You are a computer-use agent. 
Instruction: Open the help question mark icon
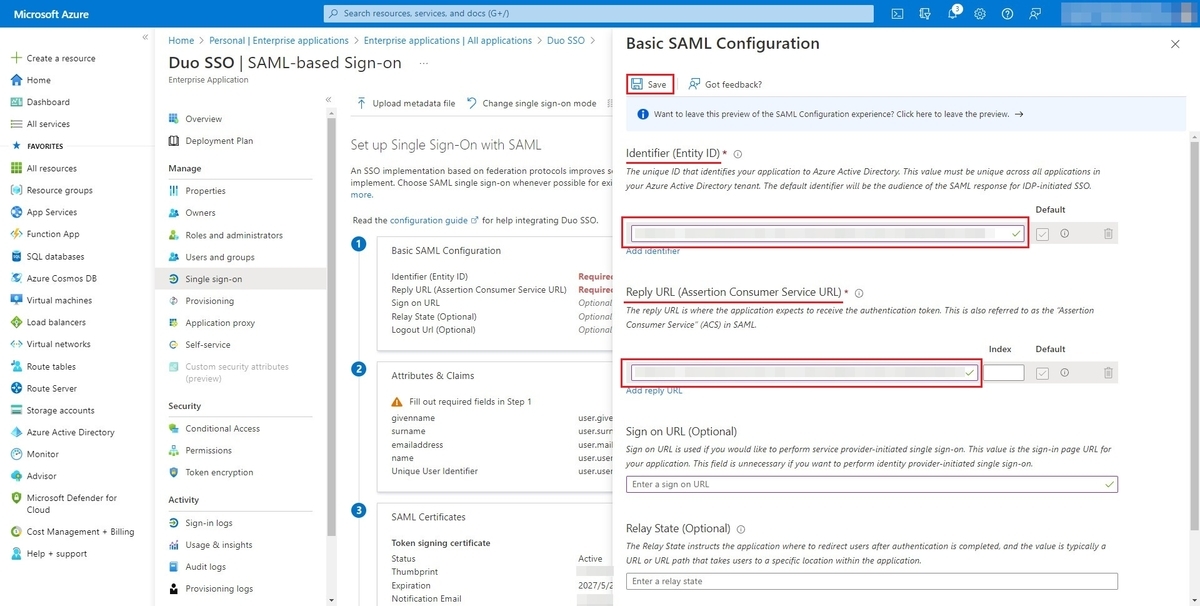(x=1007, y=14)
